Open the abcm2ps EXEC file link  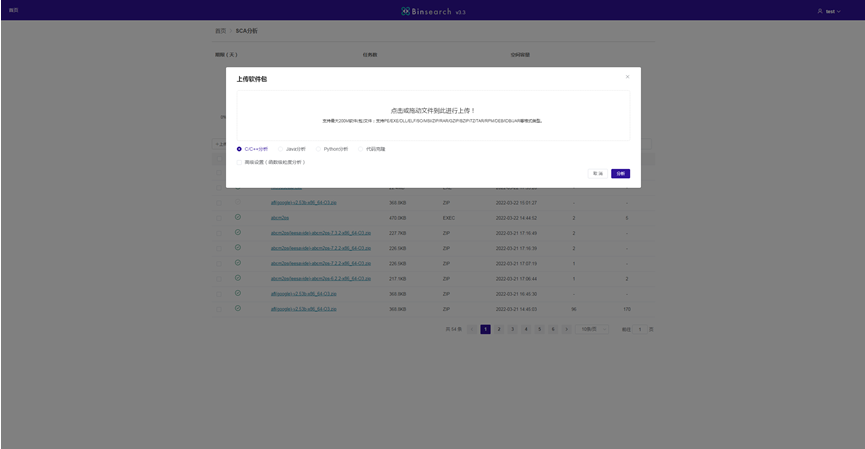pos(280,217)
